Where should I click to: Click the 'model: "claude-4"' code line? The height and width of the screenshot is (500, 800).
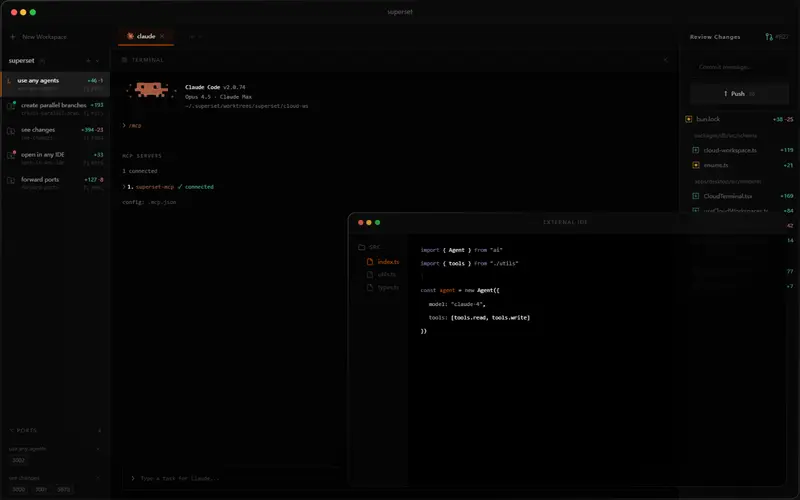[457, 304]
